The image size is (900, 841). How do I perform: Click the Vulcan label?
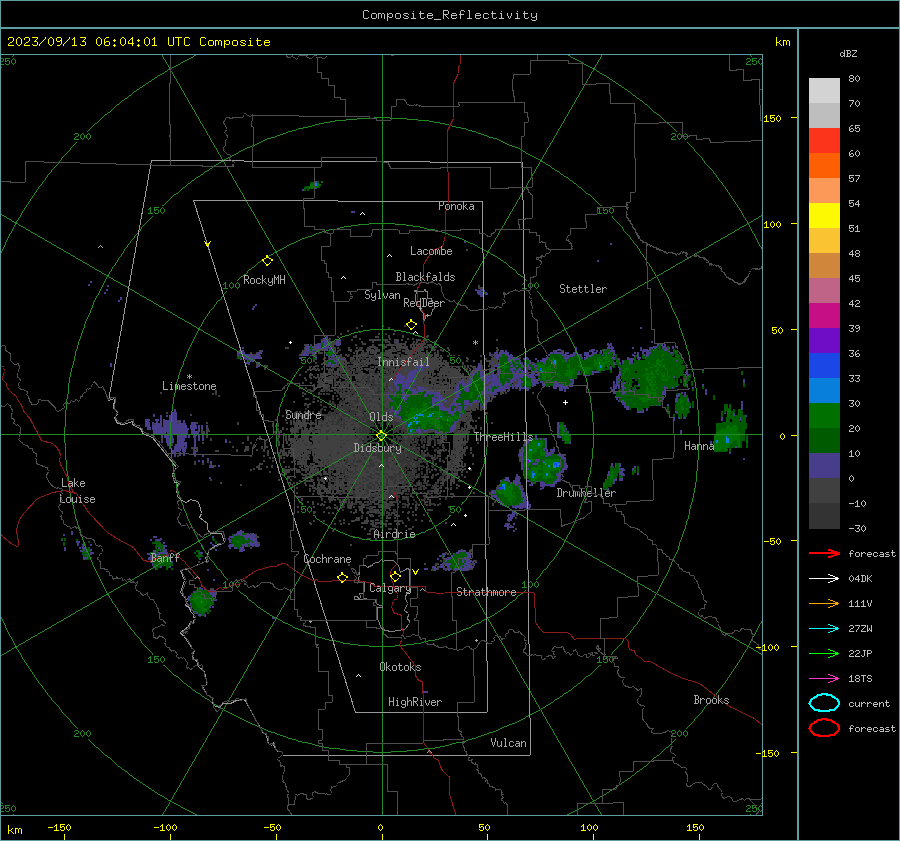508,743
